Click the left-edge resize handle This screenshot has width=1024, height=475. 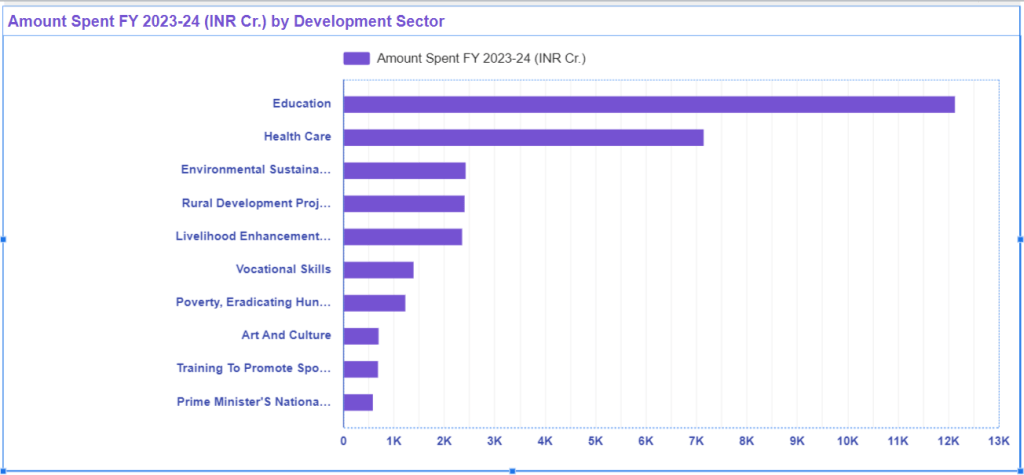(3, 239)
